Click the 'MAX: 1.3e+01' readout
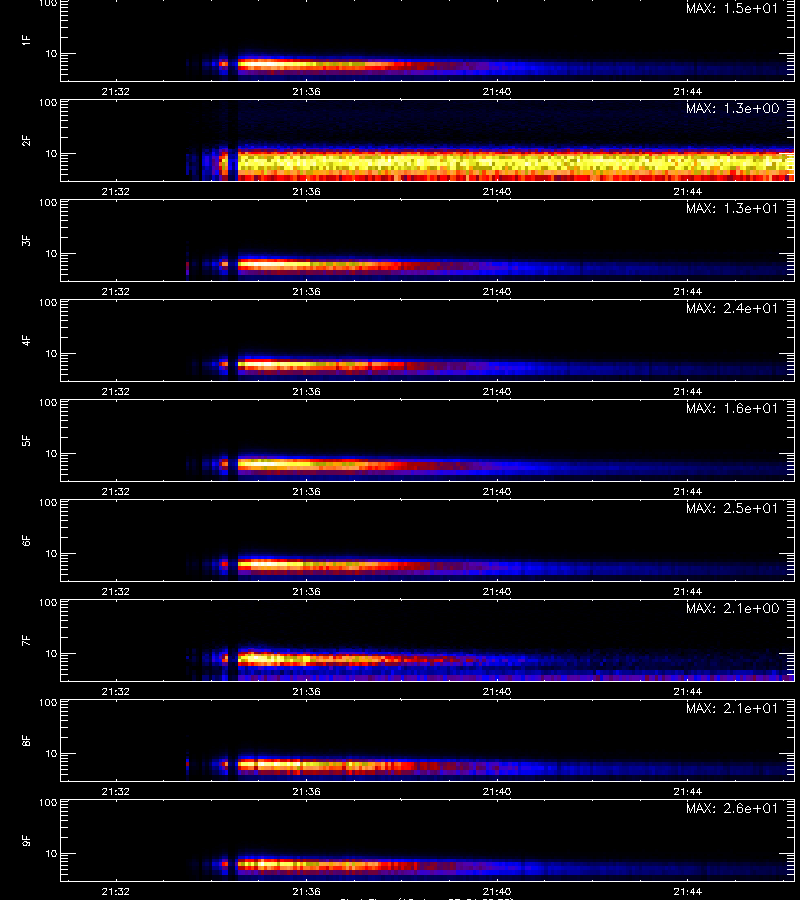Image resolution: width=800 pixels, height=900 pixels. coord(732,208)
